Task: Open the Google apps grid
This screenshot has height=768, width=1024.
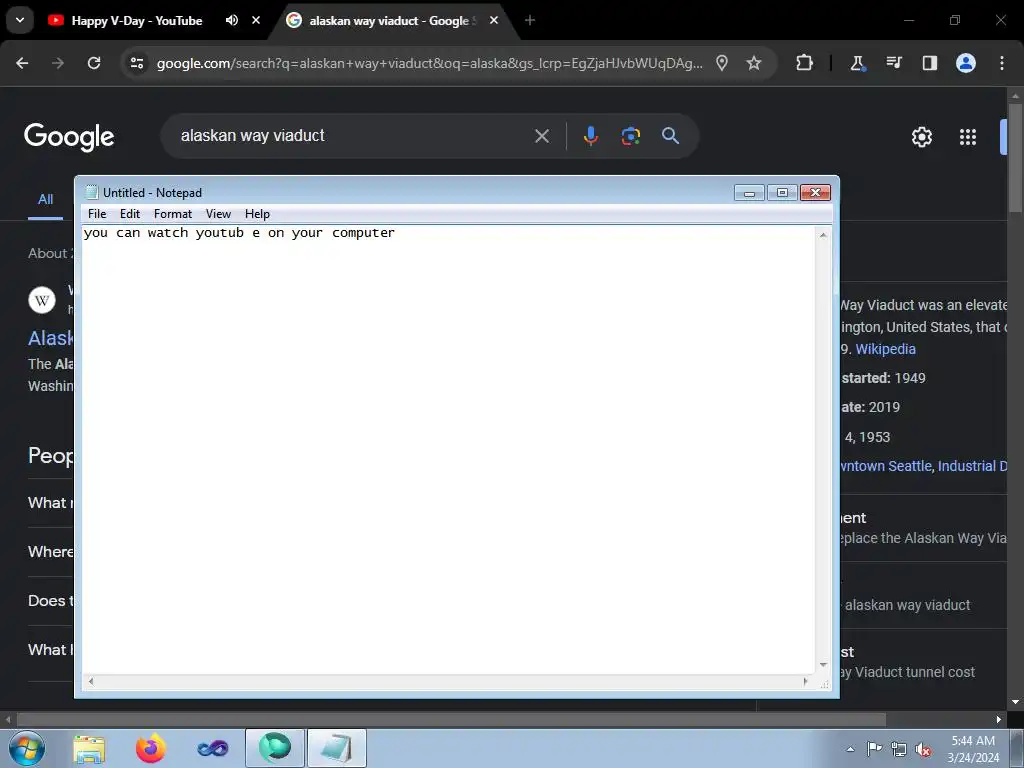Action: (968, 136)
